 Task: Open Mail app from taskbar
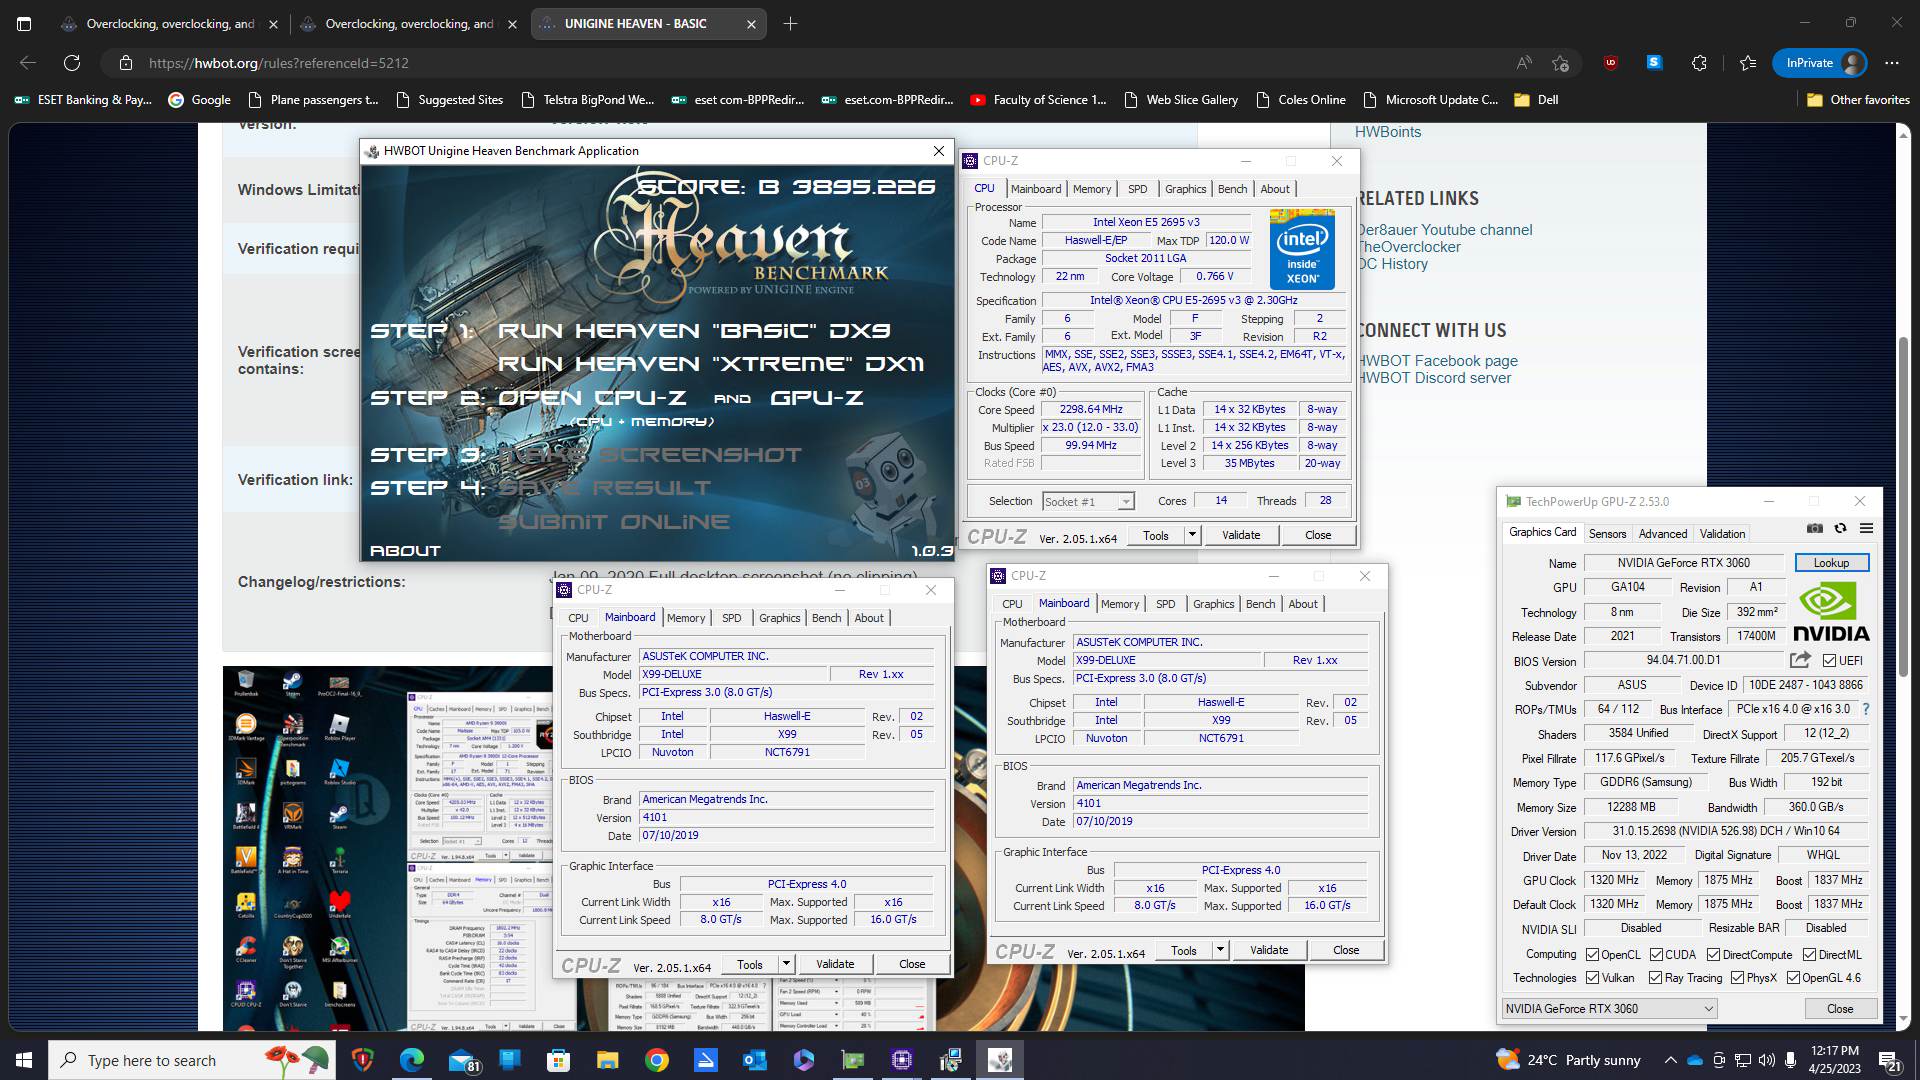click(x=463, y=1060)
